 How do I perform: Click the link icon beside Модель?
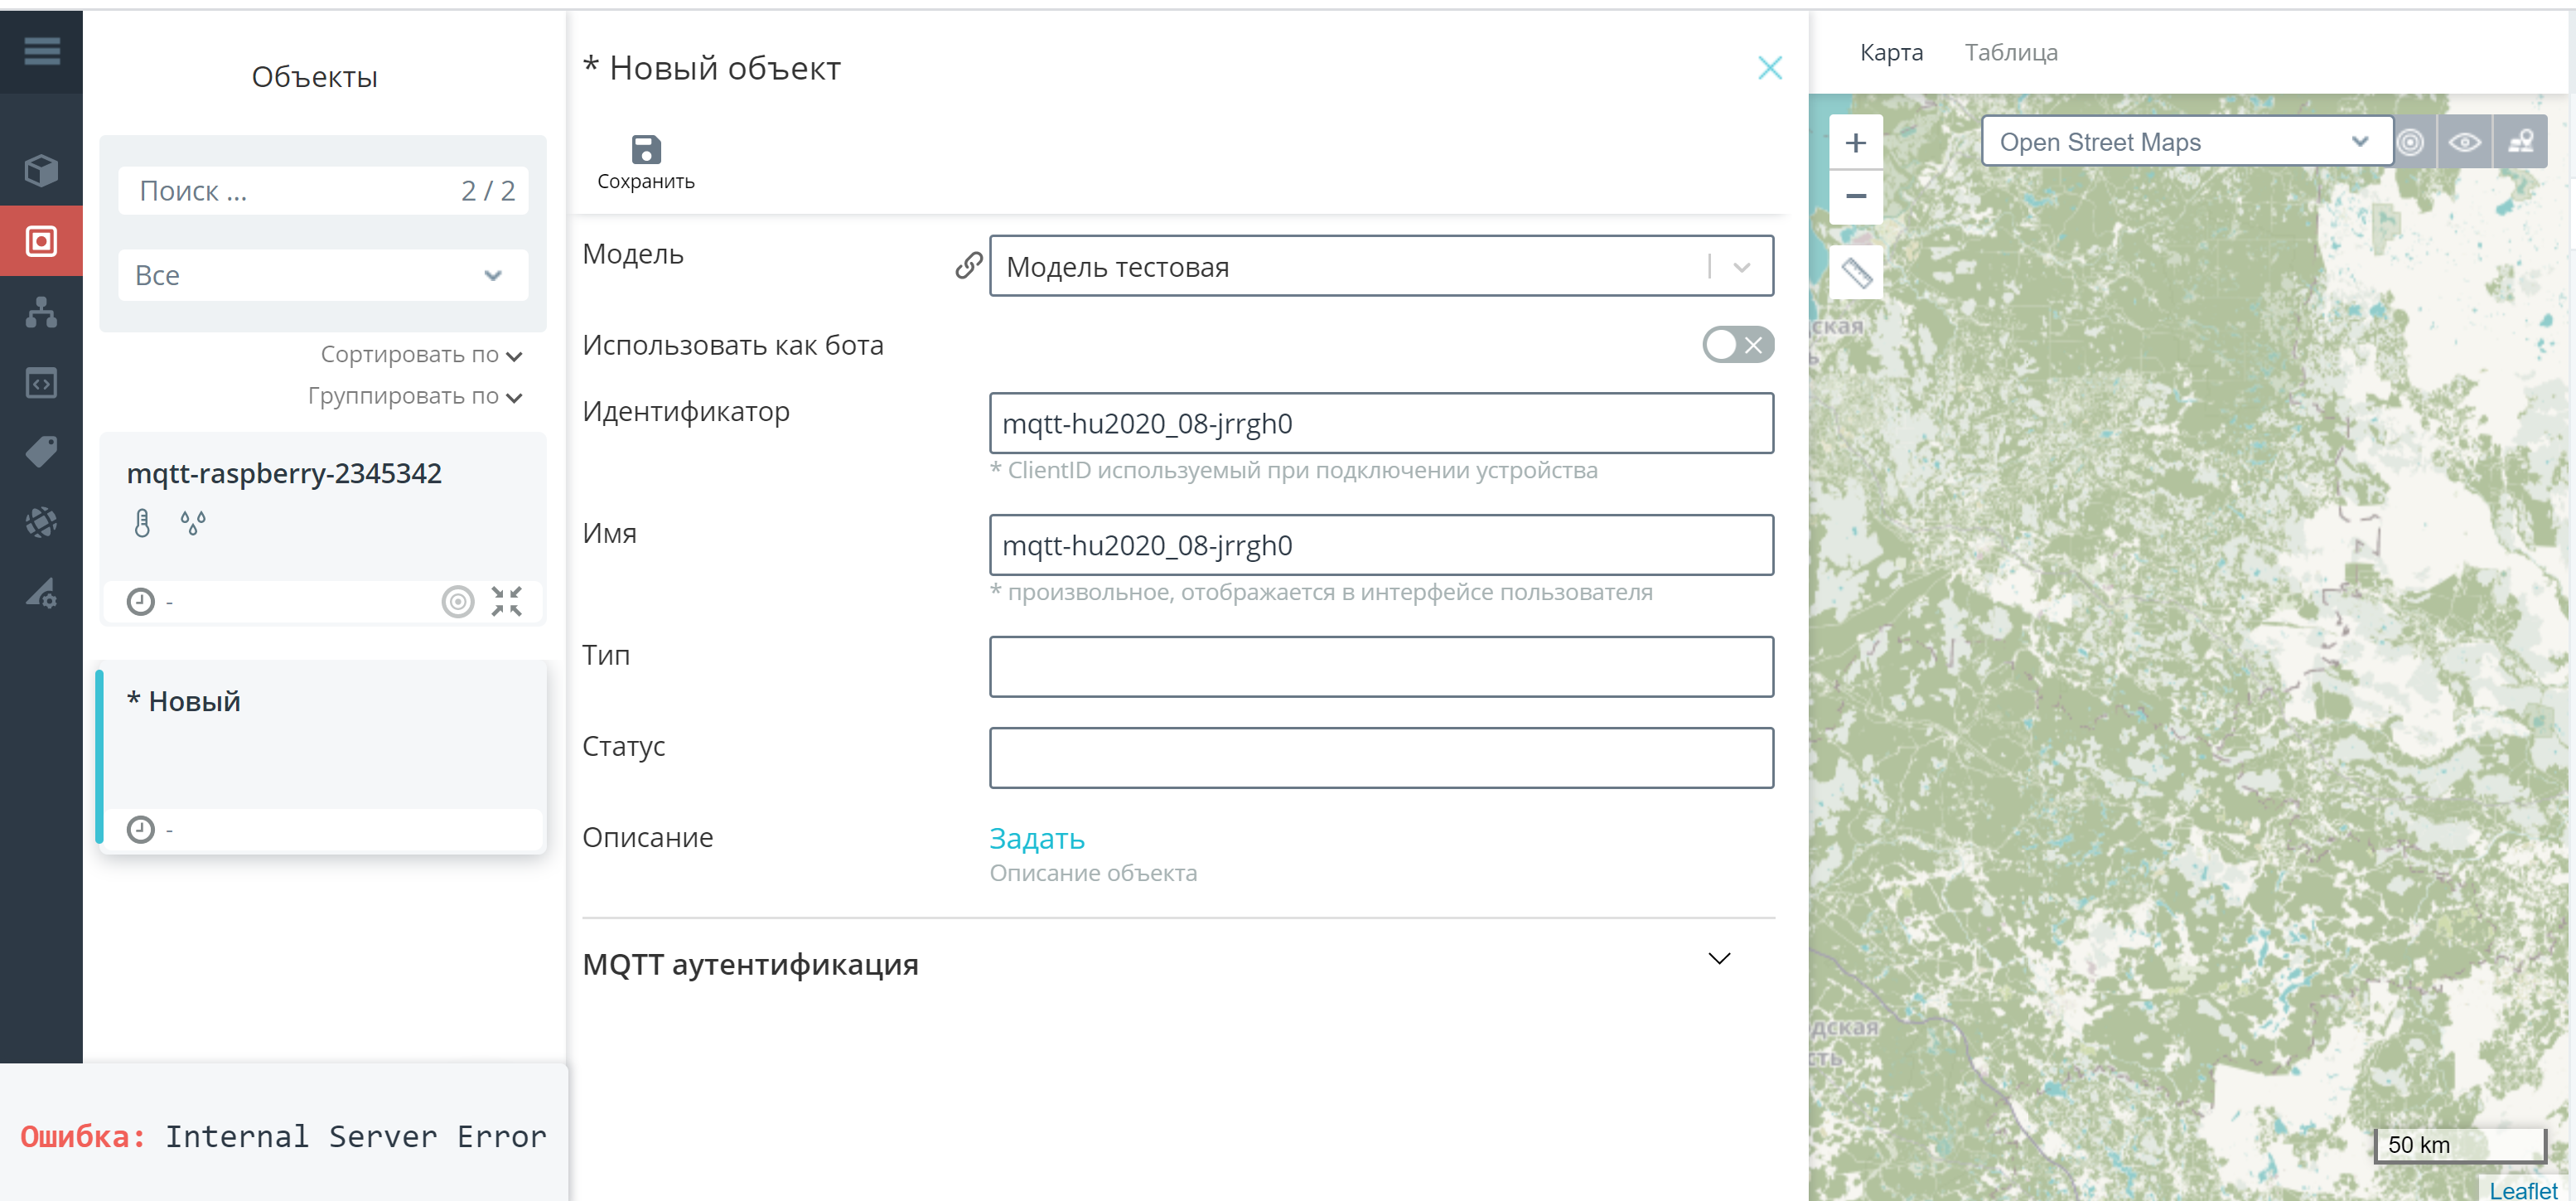967,266
